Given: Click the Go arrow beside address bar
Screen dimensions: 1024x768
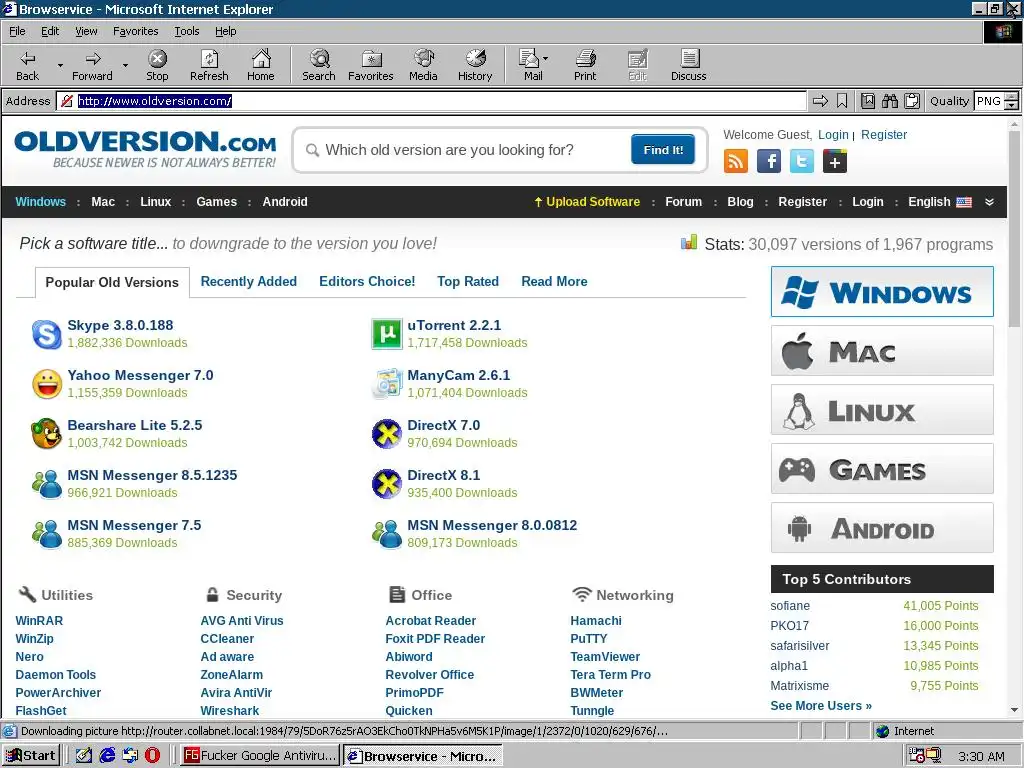Looking at the screenshot, I should [x=820, y=101].
